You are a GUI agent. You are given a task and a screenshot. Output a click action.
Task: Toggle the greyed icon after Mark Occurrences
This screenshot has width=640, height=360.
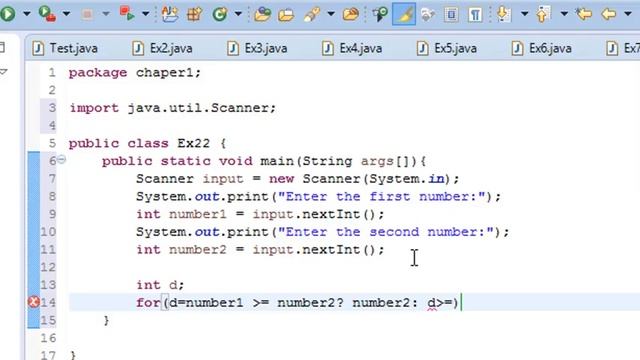(x=427, y=15)
